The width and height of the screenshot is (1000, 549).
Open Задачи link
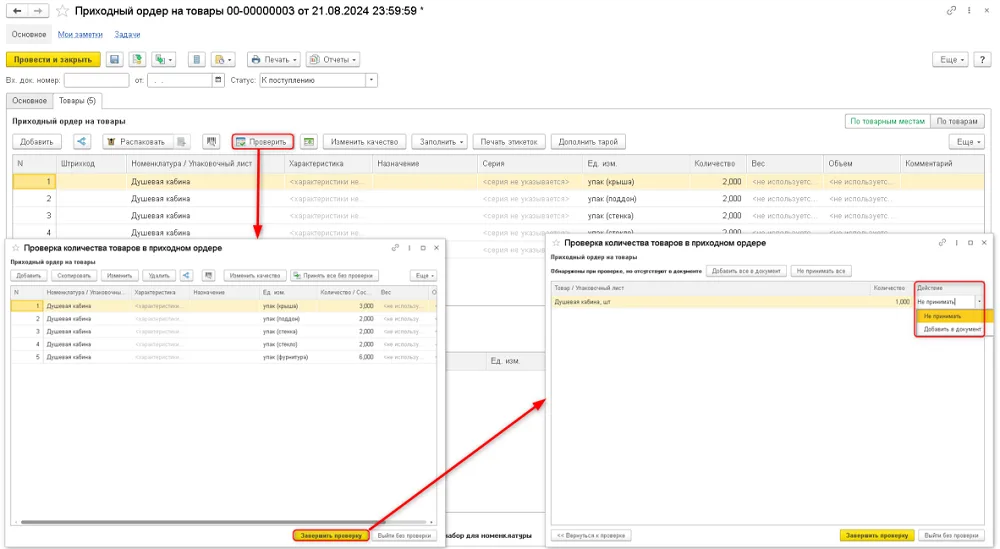tap(127, 34)
